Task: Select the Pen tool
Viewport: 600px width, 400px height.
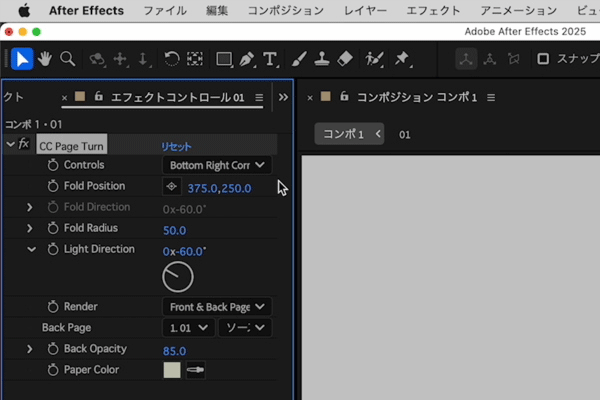Action: (x=247, y=59)
